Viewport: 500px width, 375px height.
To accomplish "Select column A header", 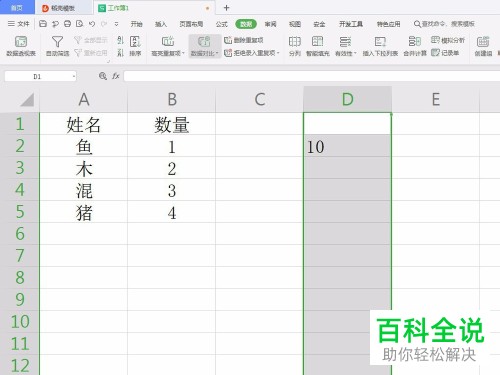I will (84, 100).
